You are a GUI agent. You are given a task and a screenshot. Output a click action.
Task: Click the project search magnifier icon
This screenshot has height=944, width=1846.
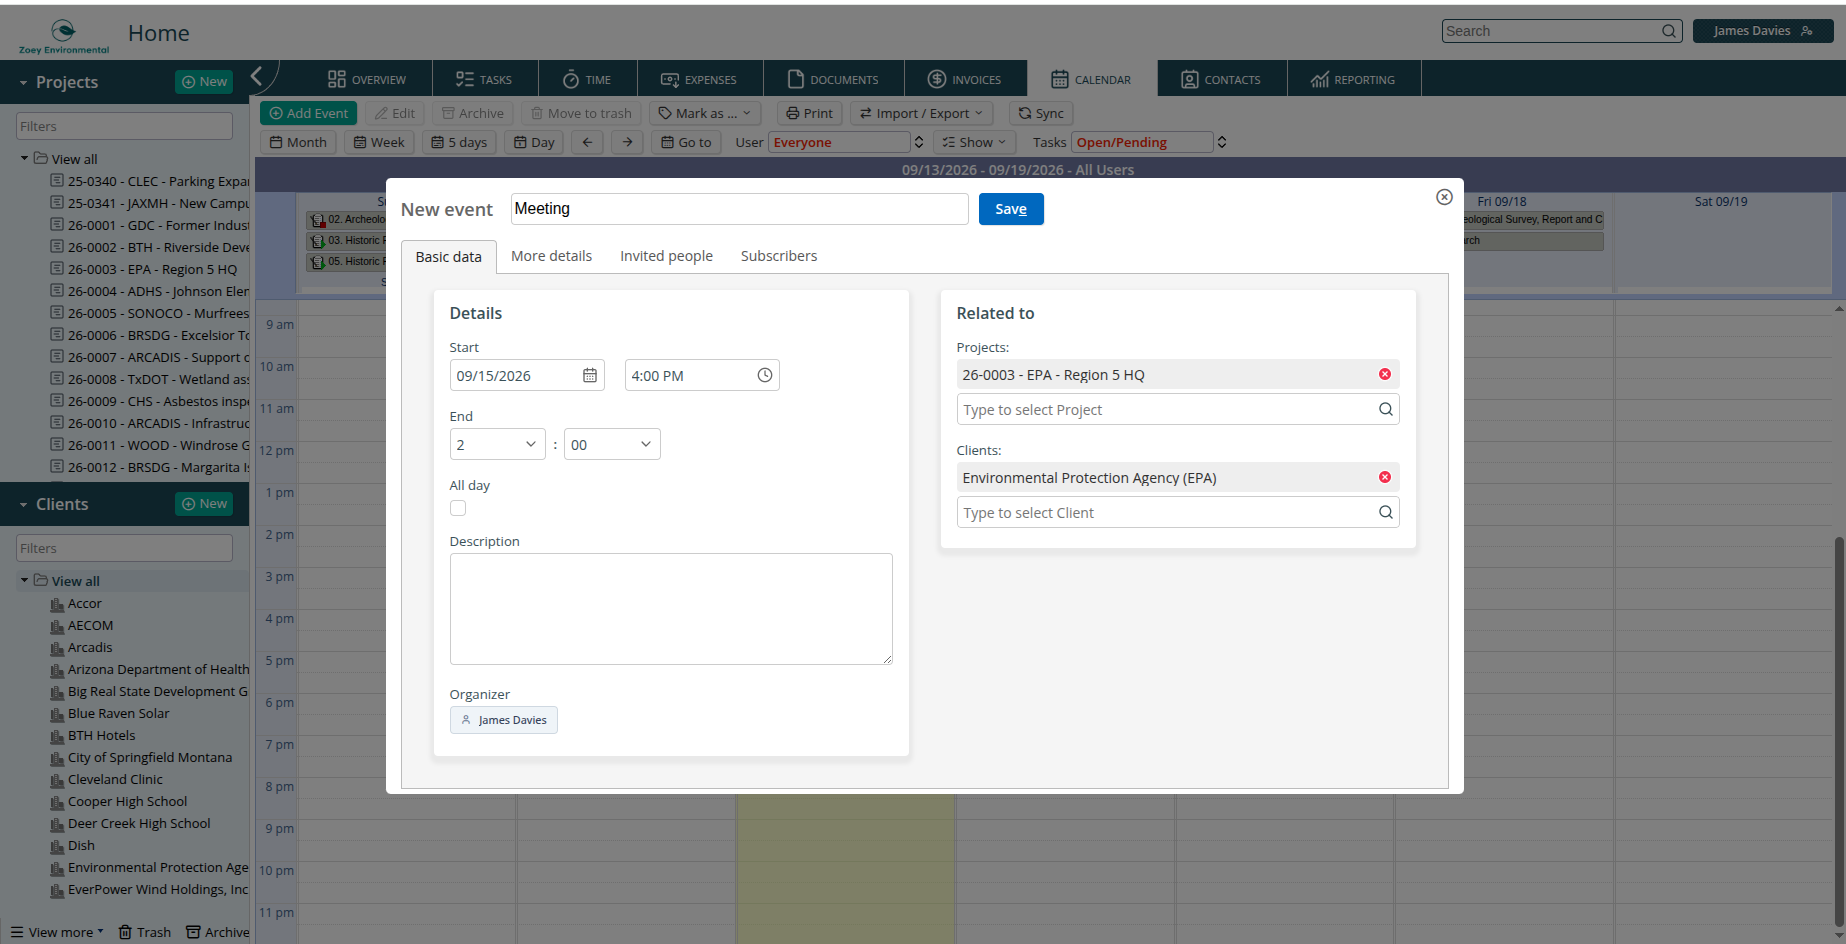click(x=1386, y=409)
